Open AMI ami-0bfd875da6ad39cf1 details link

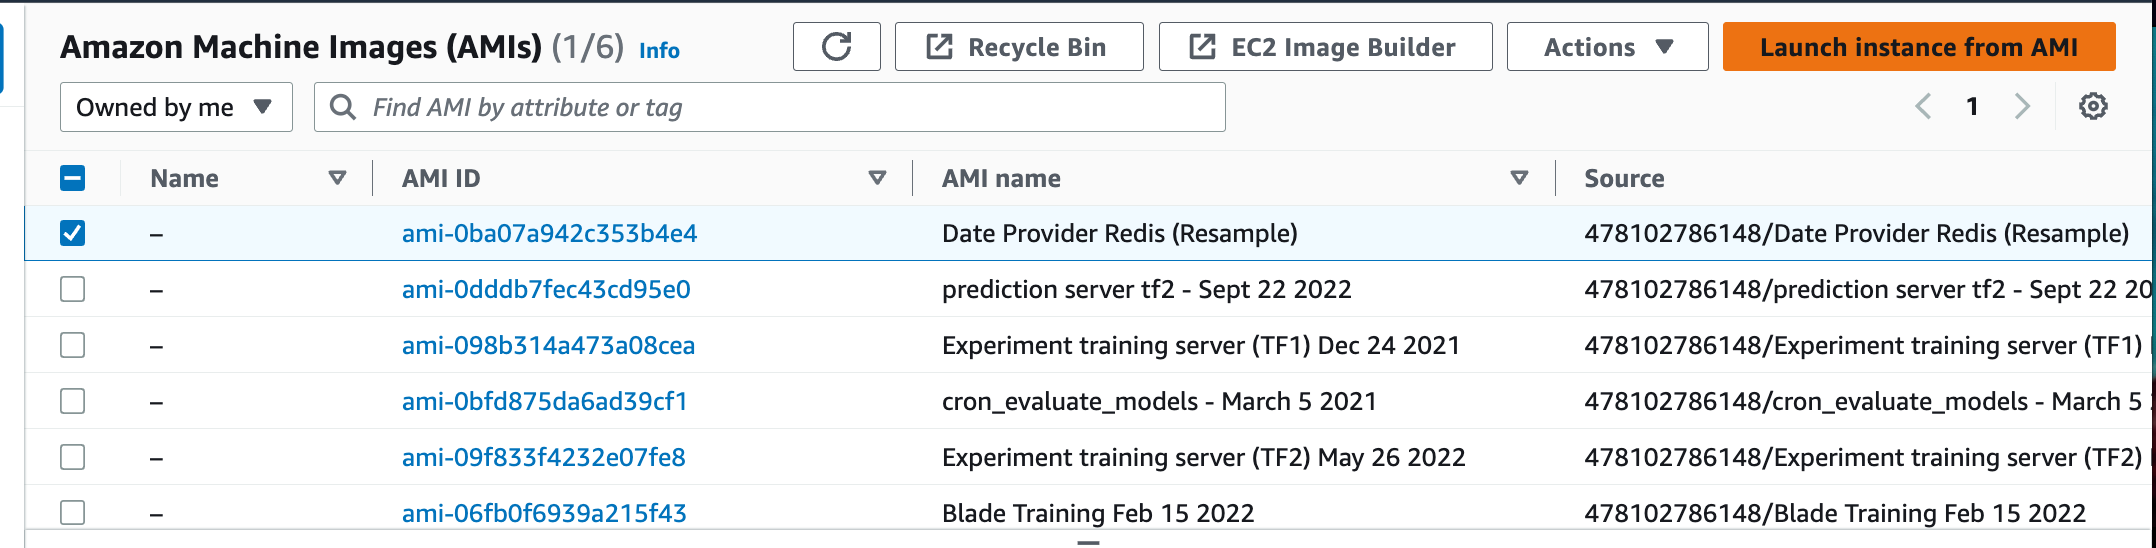click(x=544, y=401)
